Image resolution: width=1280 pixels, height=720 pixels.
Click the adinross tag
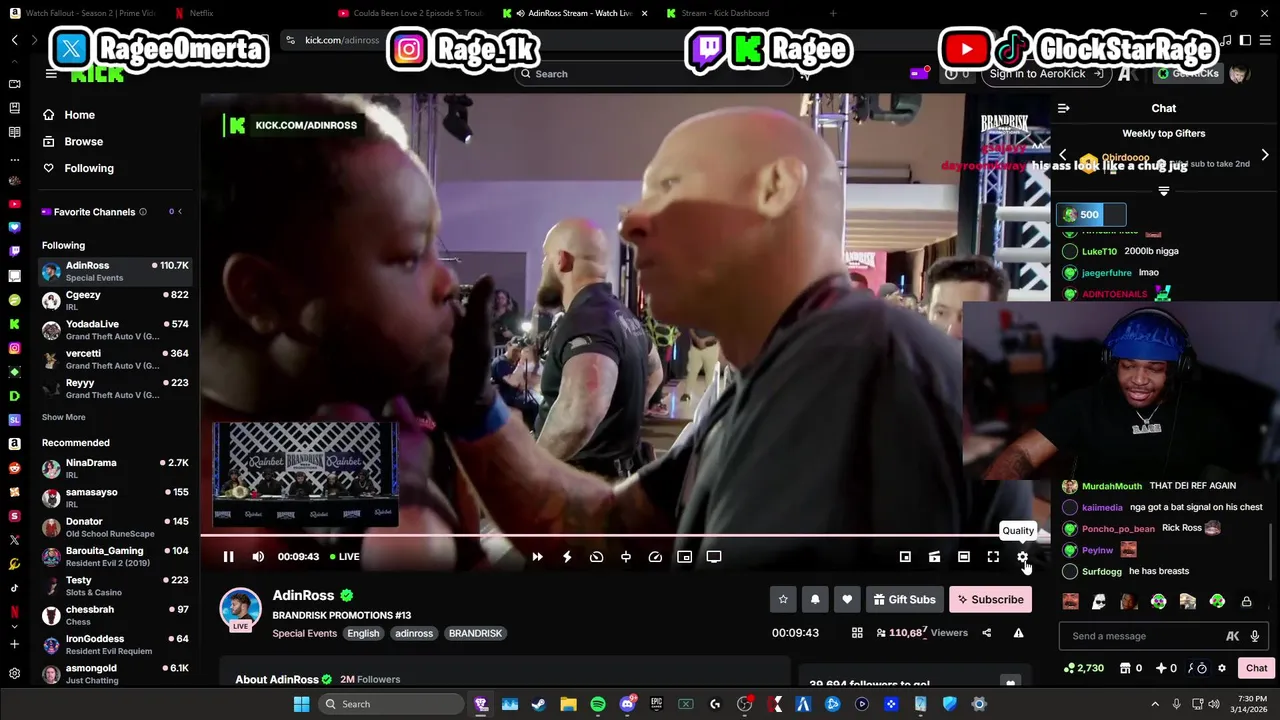coord(414,633)
